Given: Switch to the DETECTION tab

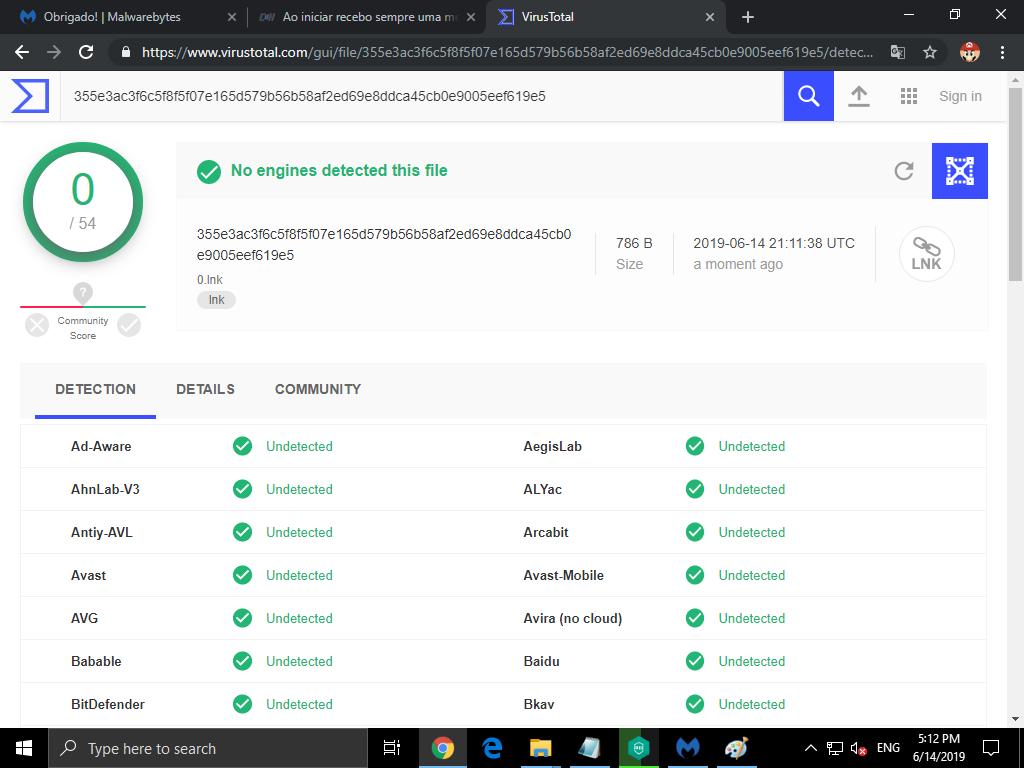Looking at the screenshot, I should [x=95, y=389].
